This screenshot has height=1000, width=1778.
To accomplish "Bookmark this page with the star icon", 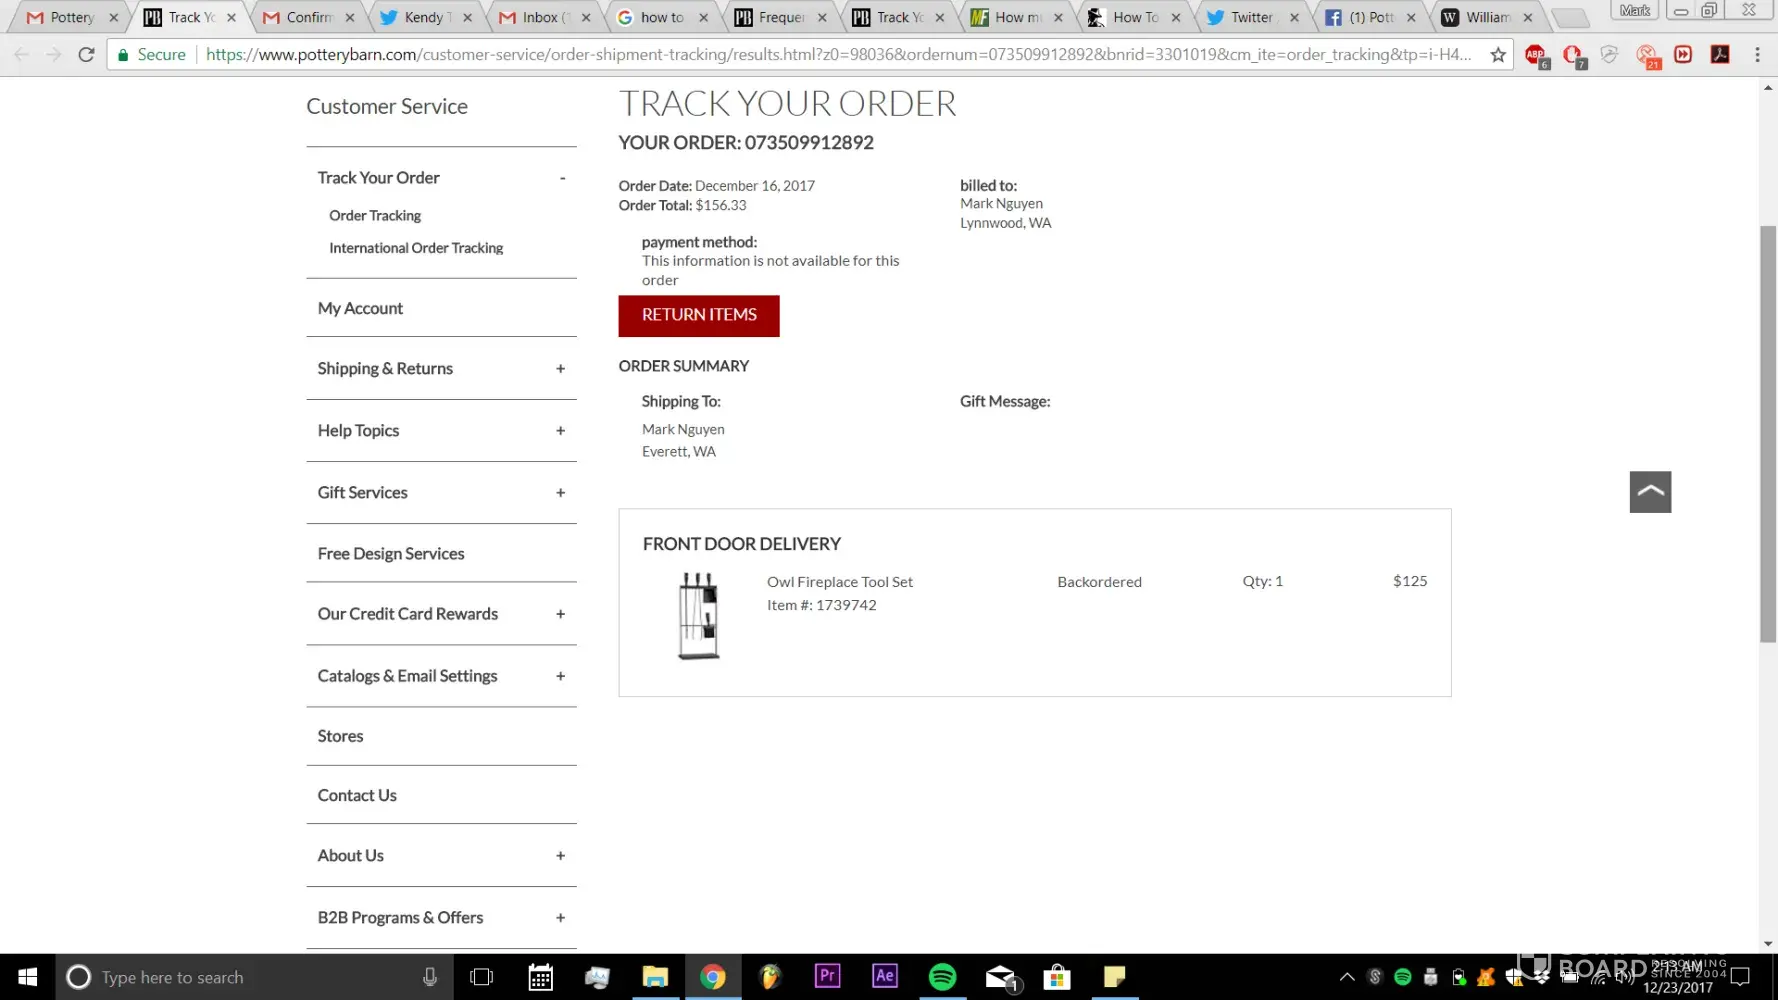I will (x=1497, y=55).
